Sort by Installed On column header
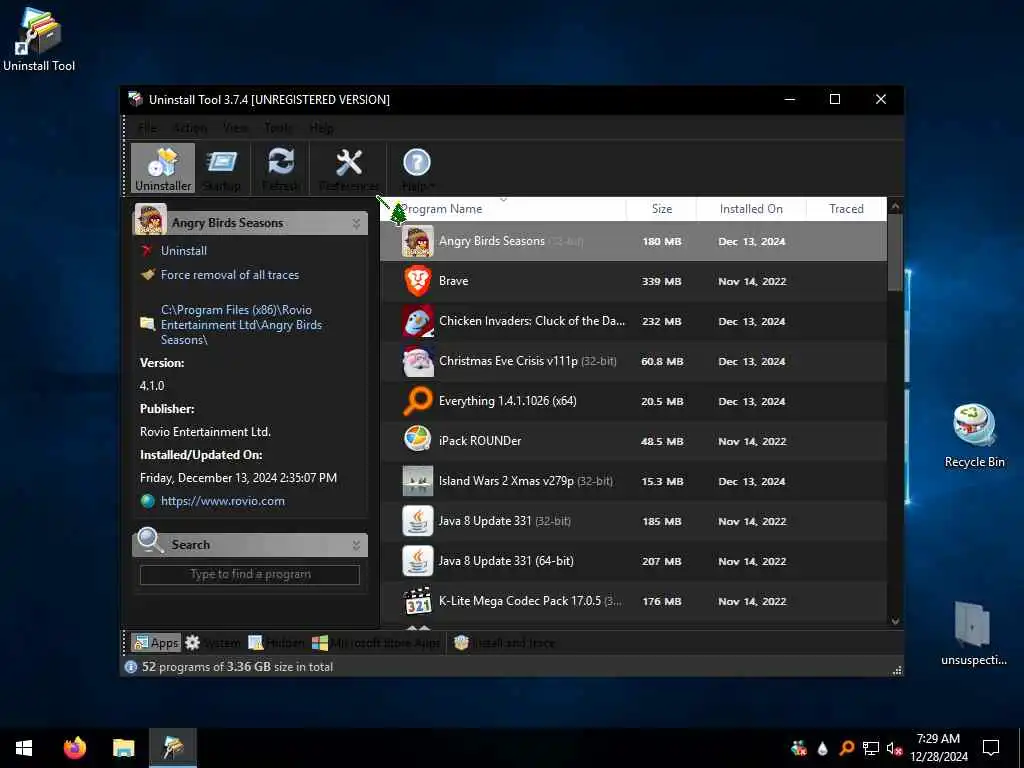1024x768 pixels. [x=751, y=209]
